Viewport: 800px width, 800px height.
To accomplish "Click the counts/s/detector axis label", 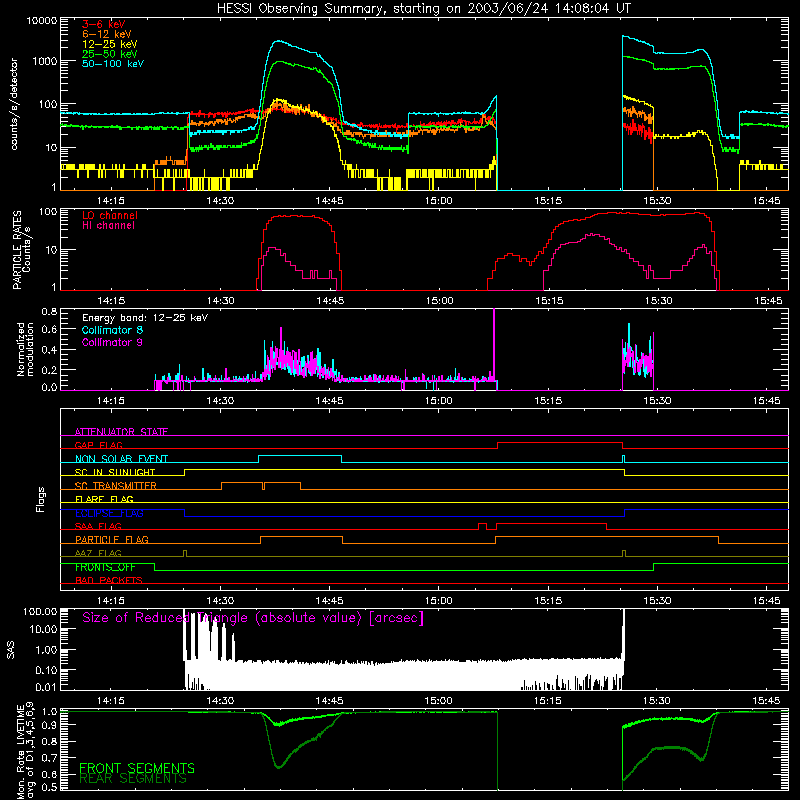I will click(14, 104).
